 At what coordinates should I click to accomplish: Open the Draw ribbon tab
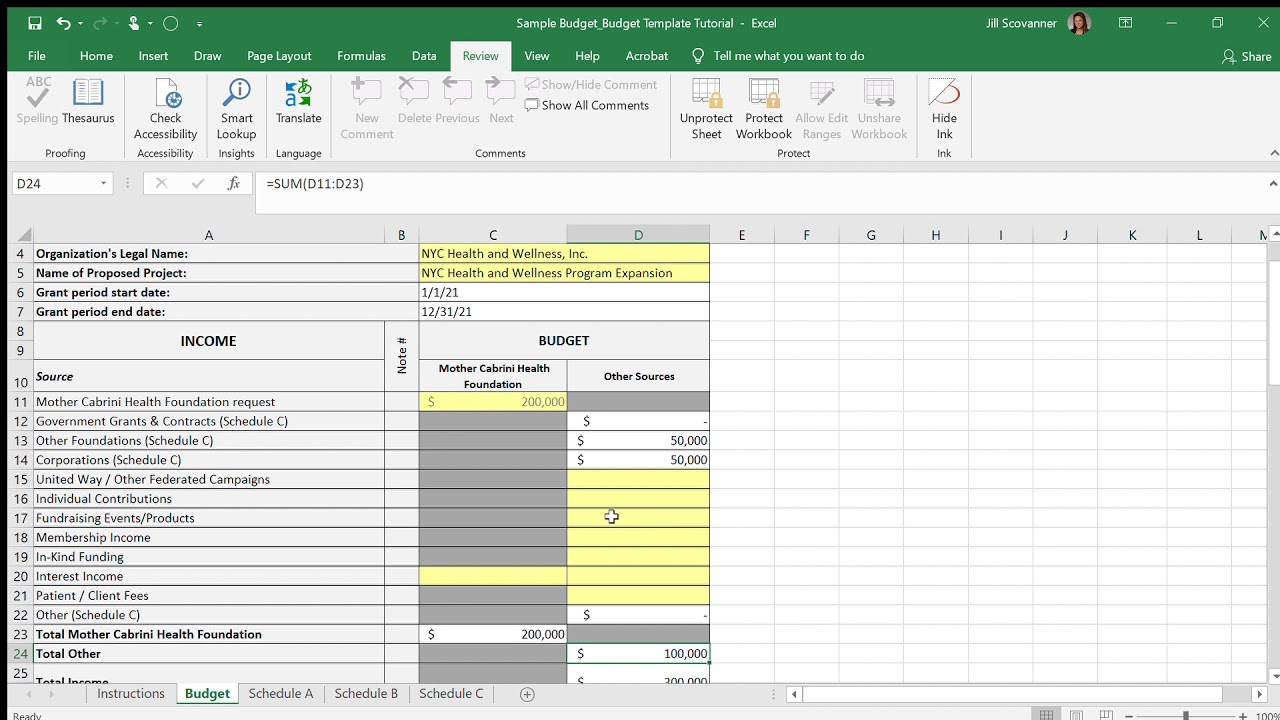[208, 56]
